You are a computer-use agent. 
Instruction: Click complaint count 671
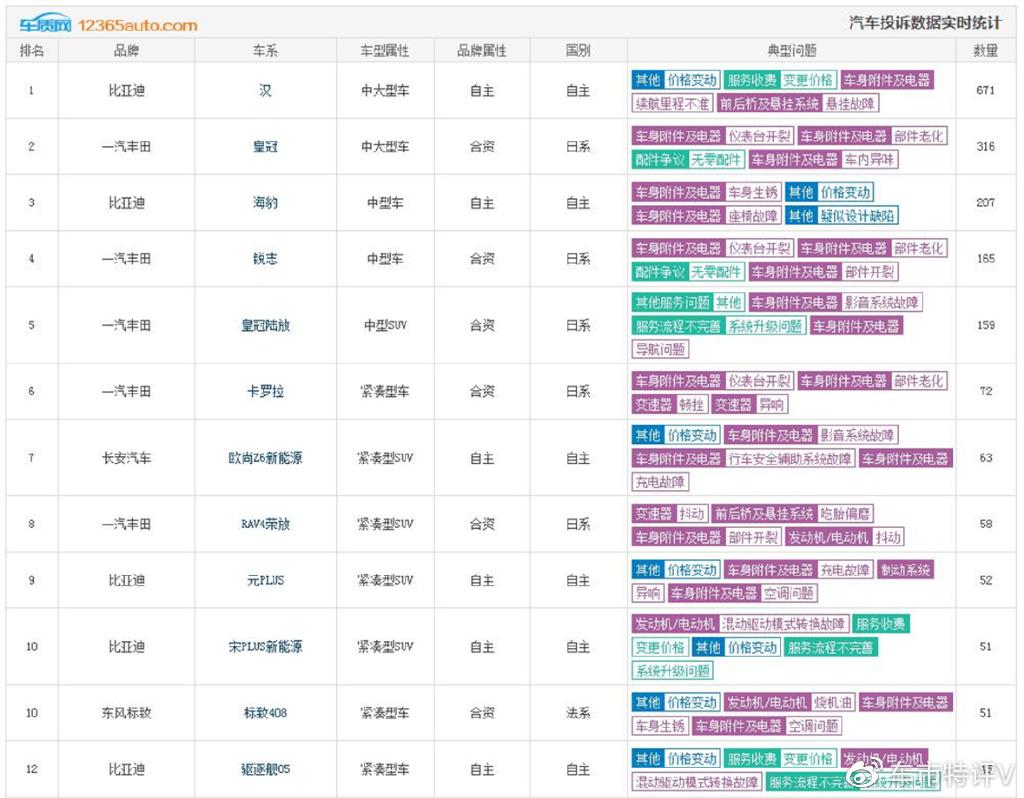[985, 91]
